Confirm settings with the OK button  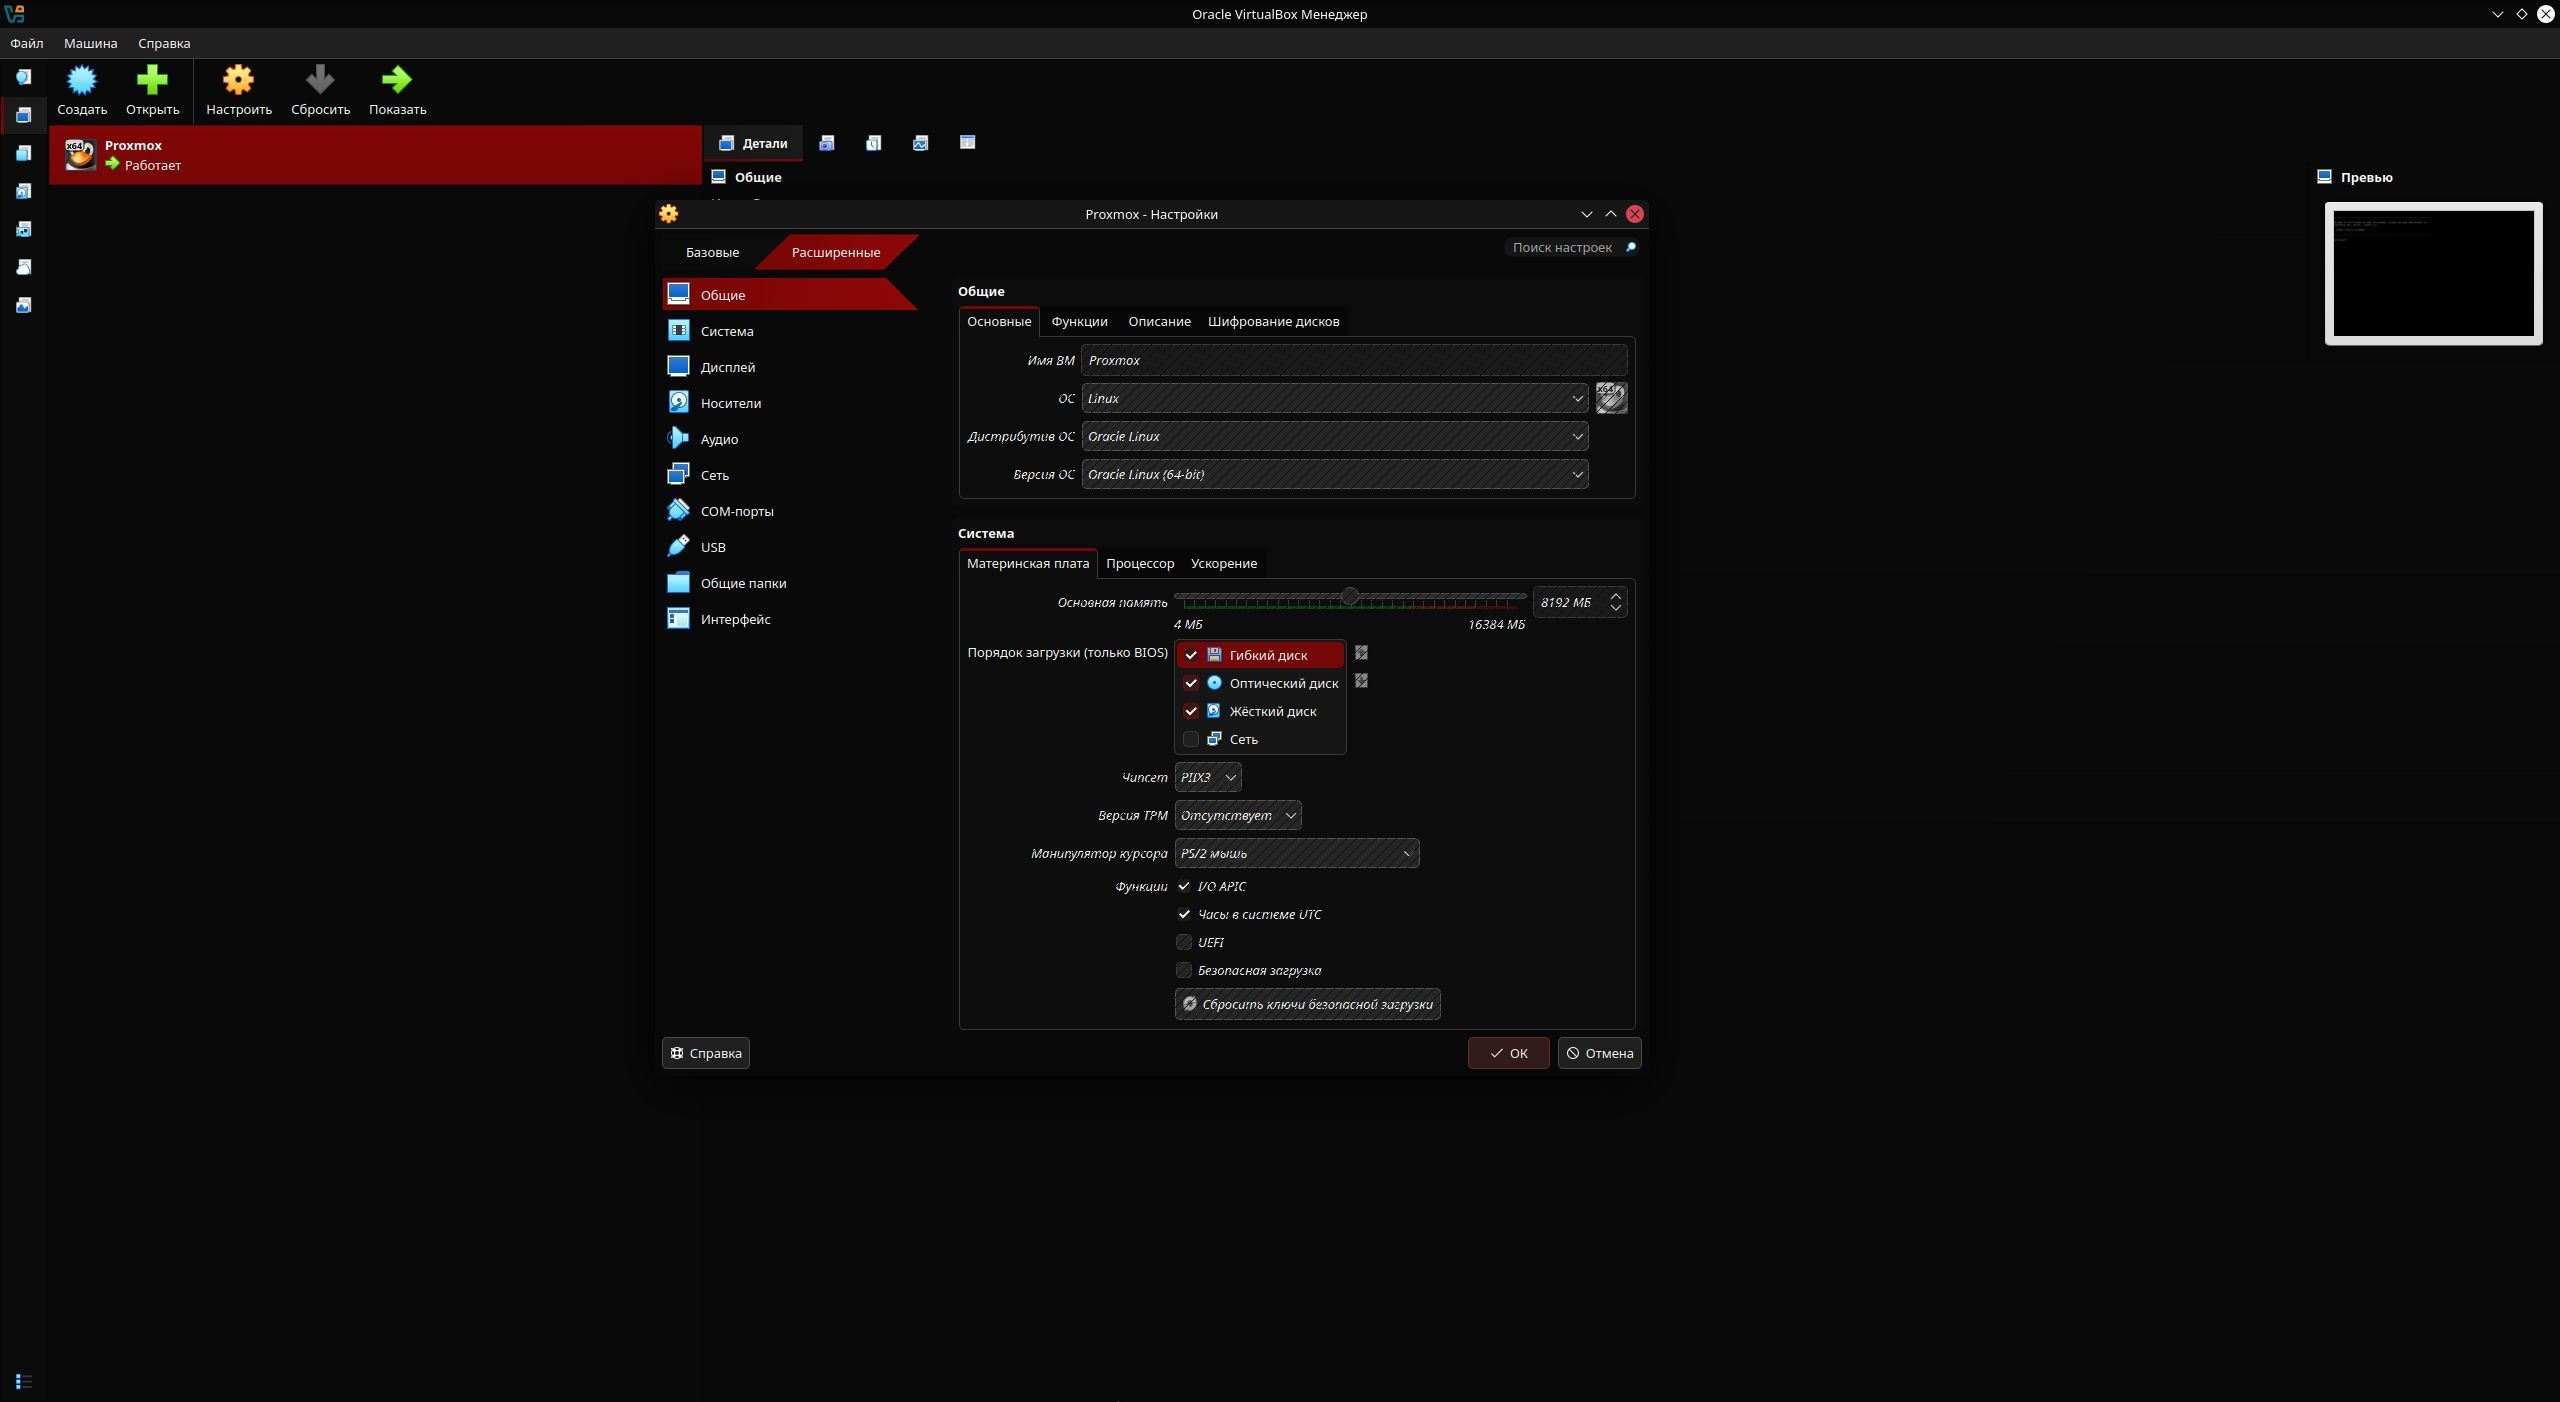(1508, 1053)
